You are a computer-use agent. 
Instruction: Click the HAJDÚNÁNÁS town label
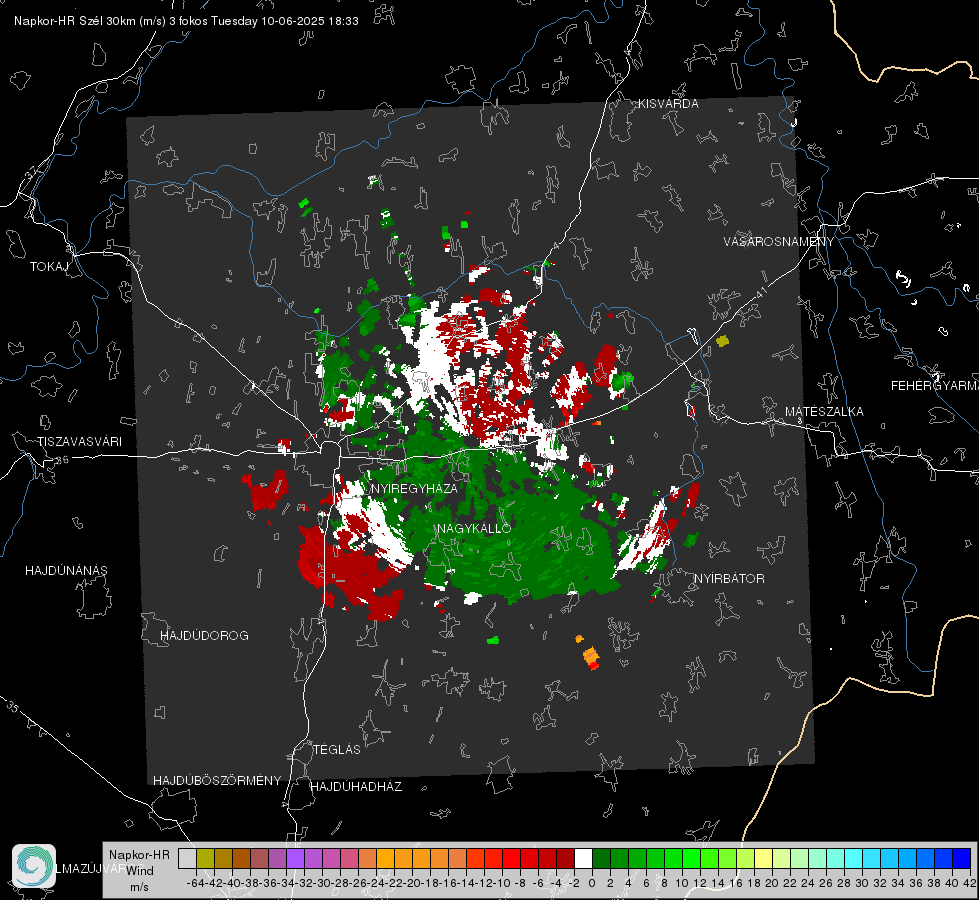click(66, 570)
